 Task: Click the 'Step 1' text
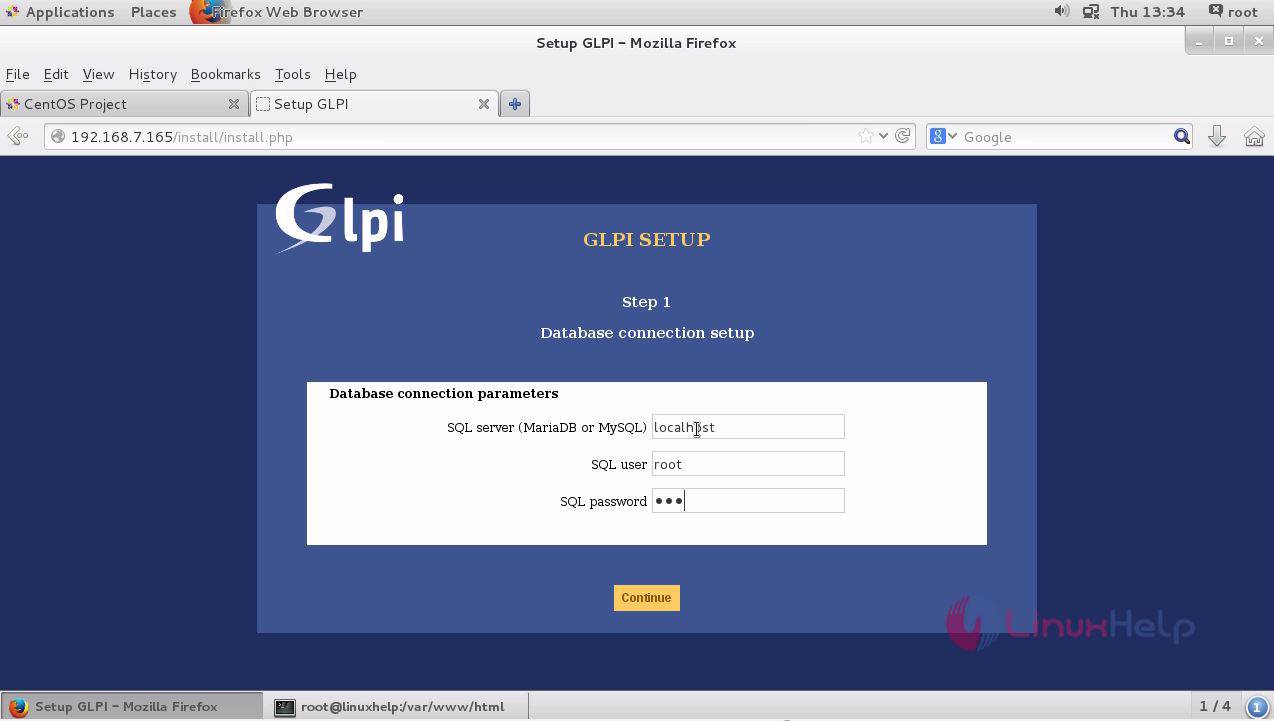(646, 302)
